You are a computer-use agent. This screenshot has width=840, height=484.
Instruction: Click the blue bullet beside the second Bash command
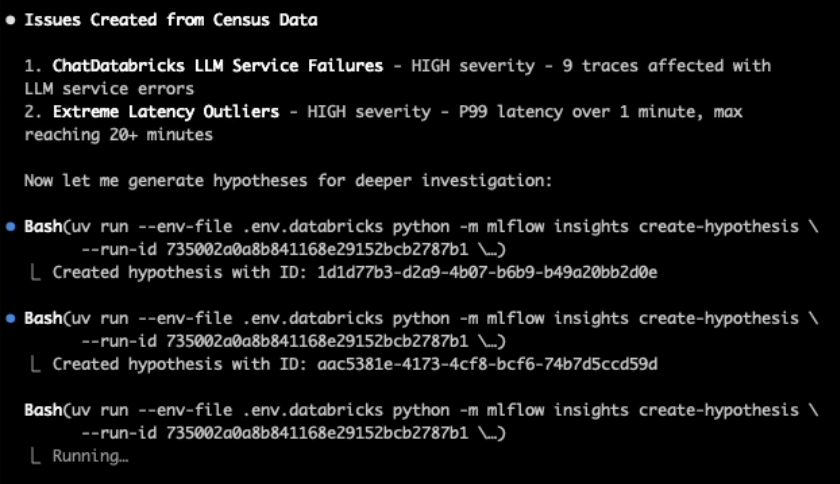(10, 319)
